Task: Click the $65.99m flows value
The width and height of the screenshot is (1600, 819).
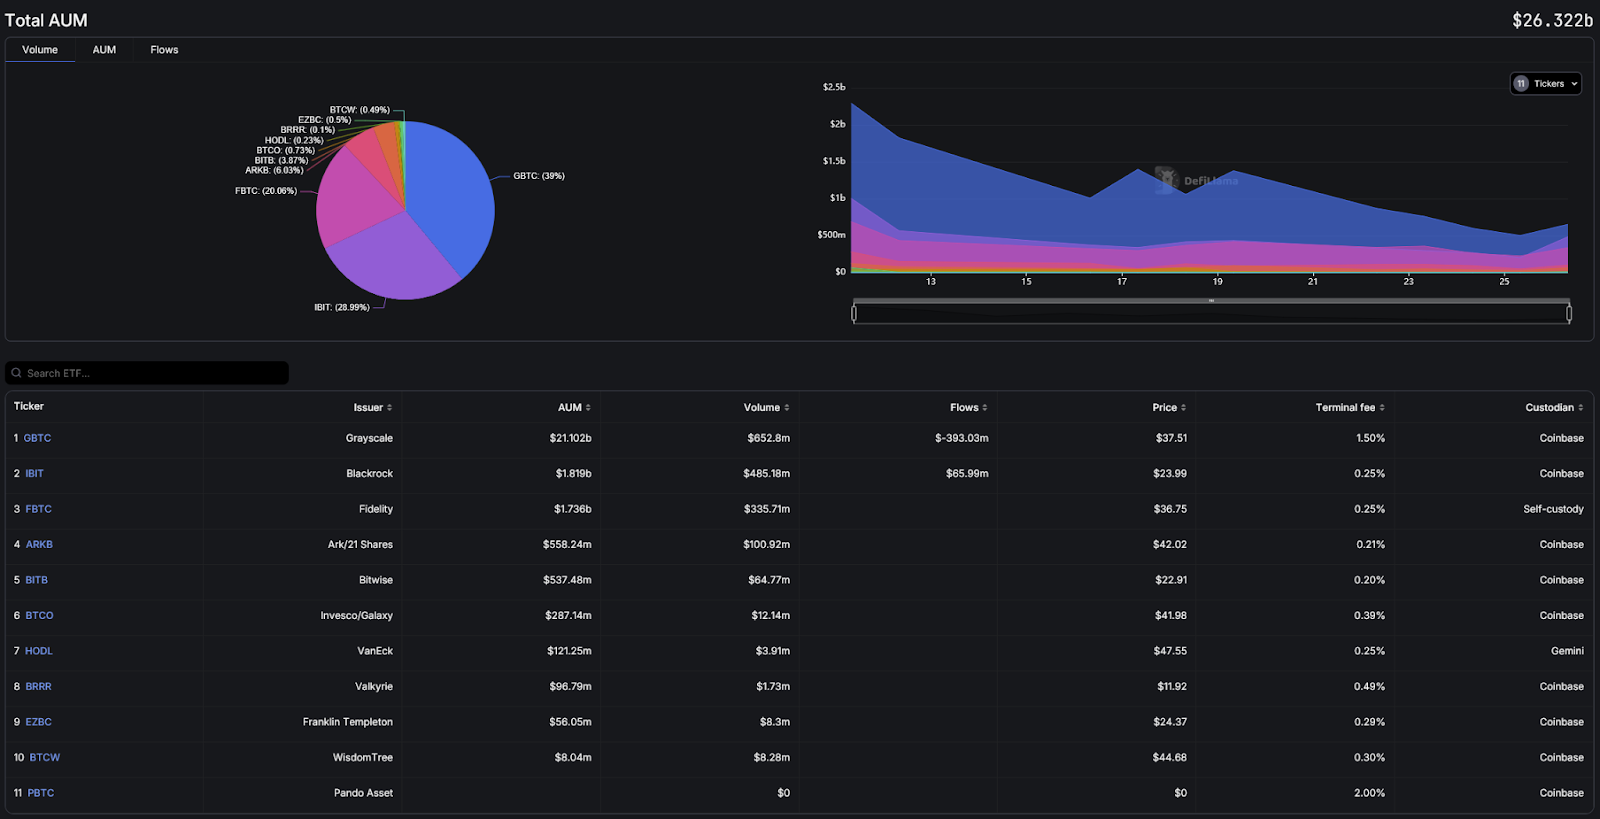Action: click(x=967, y=474)
